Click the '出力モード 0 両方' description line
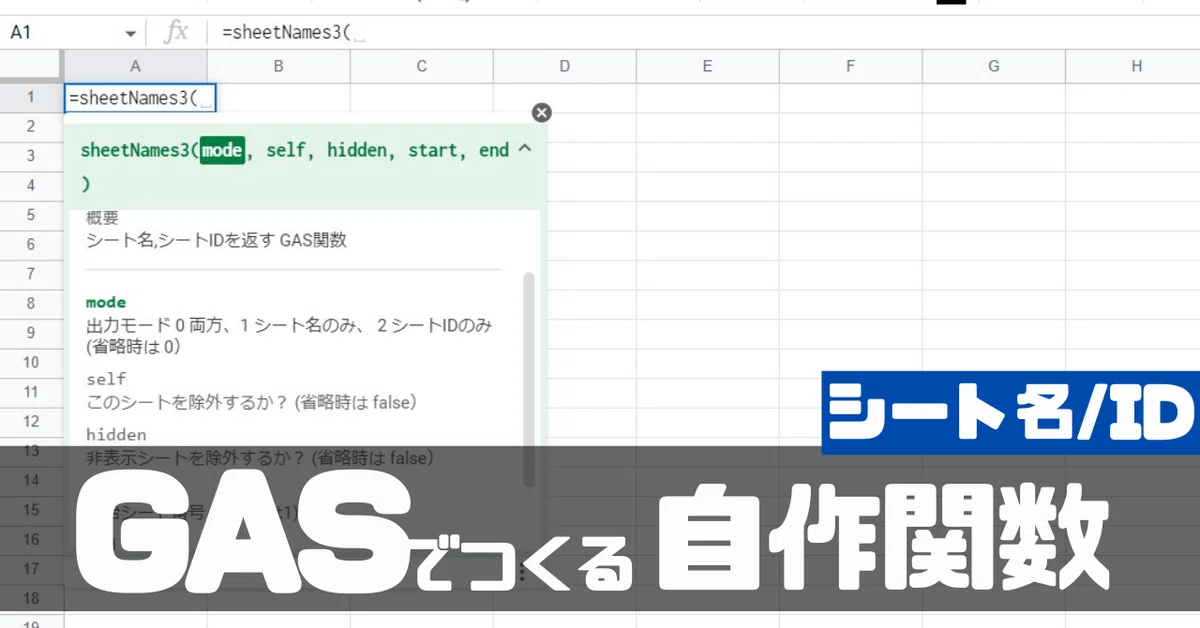 click(x=289, y=325)
